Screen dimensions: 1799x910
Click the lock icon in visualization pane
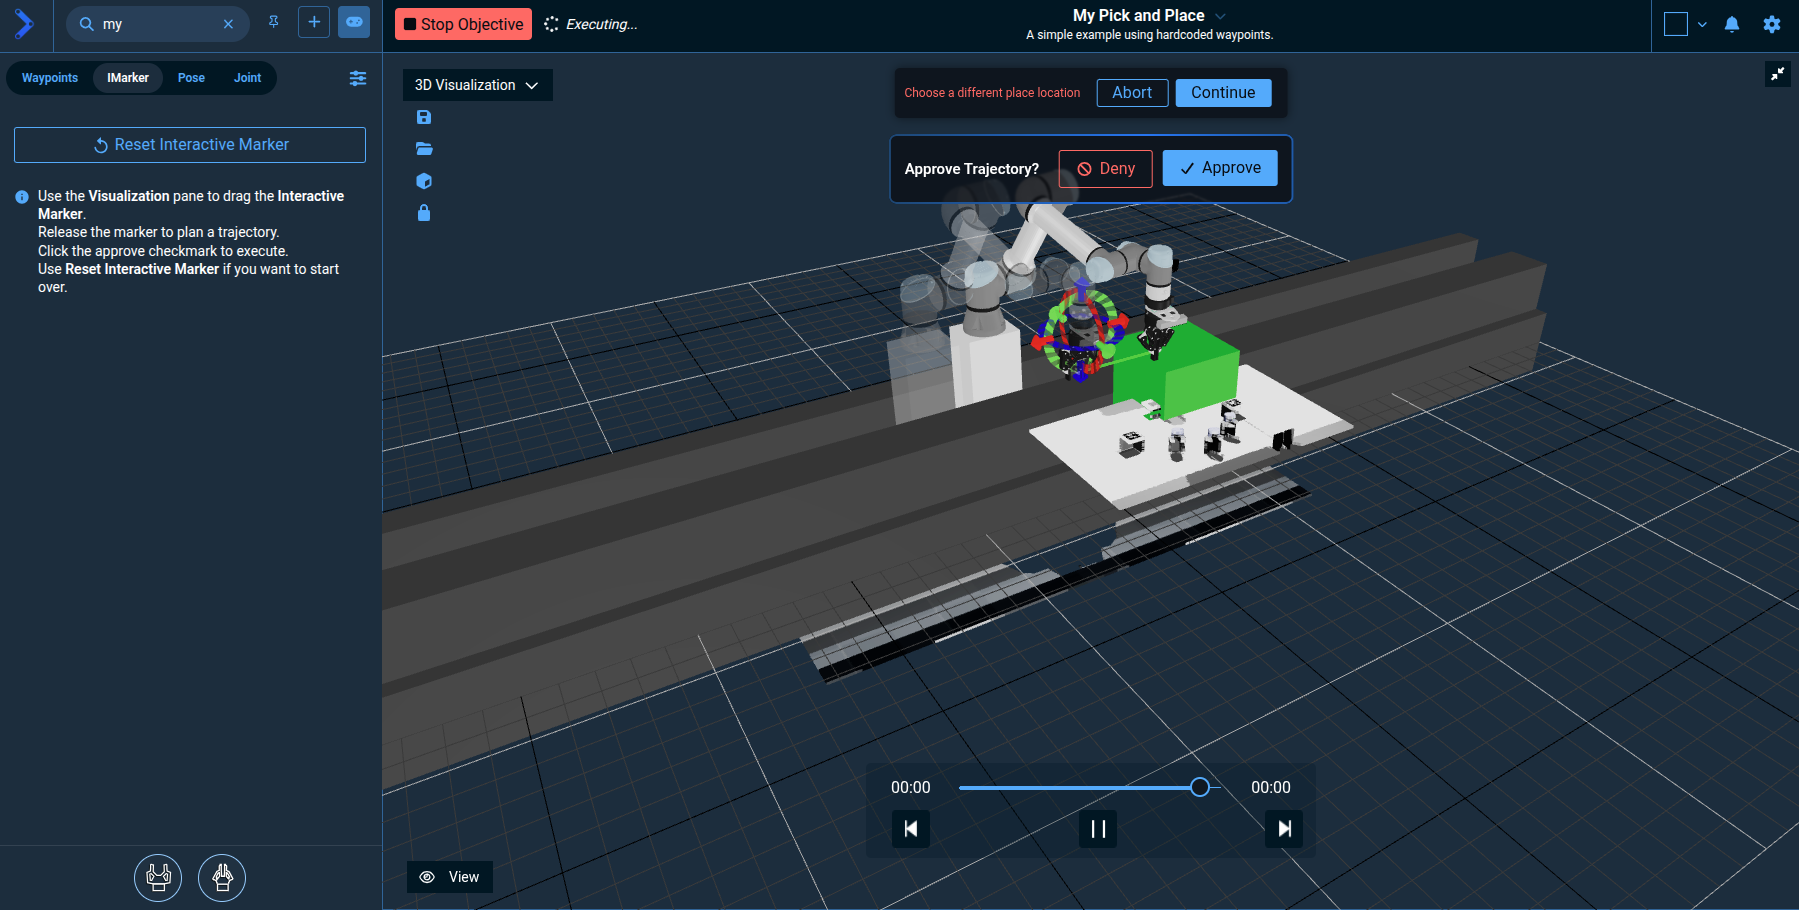pyautogui.click(x=424, y=213)
